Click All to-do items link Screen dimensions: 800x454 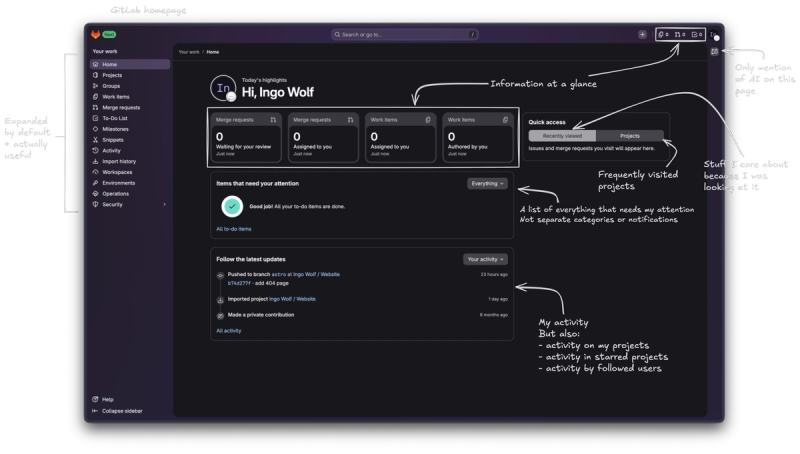[x=234, y=229]
